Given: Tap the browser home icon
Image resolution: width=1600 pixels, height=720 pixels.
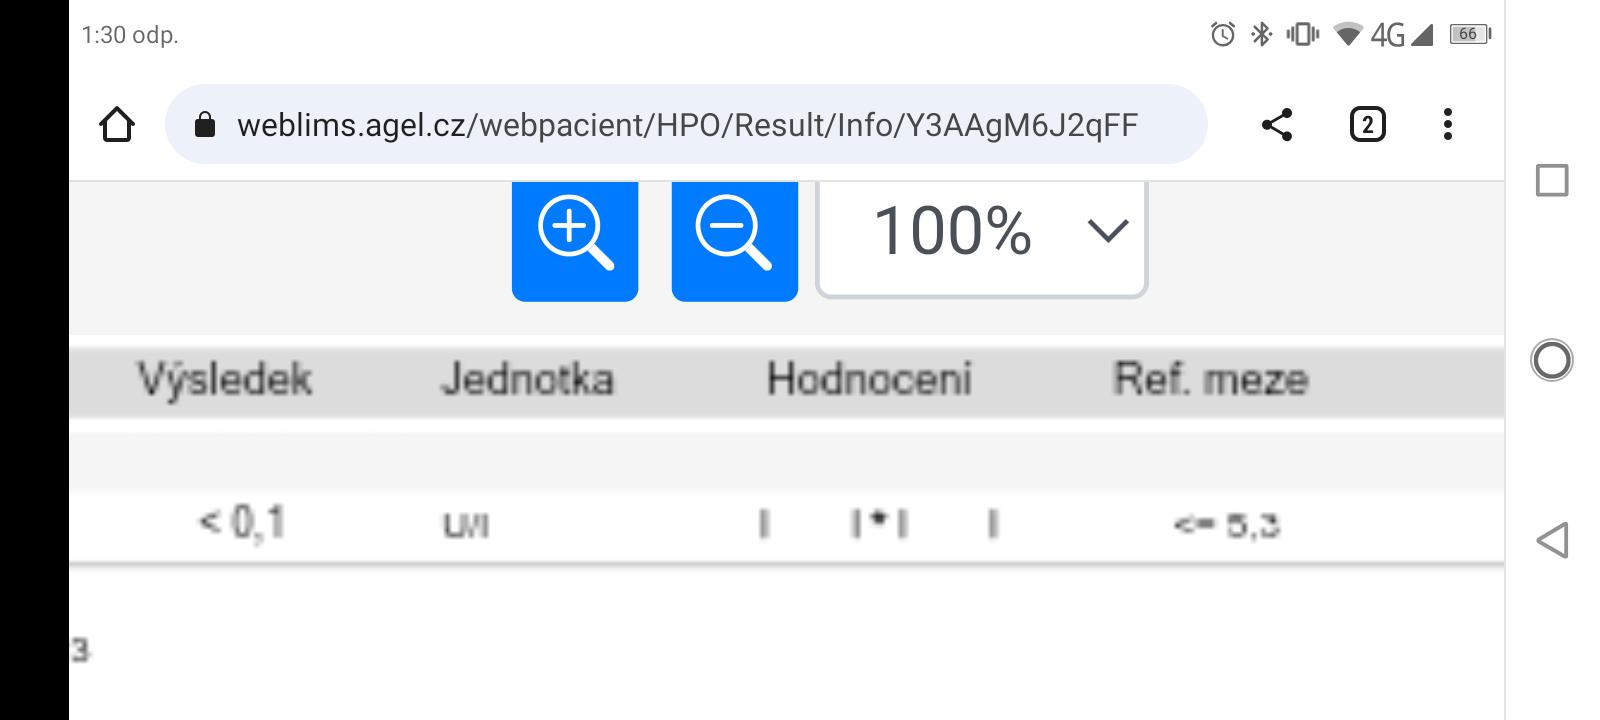Looking at the screenshot, I should (x=117, y=125).
